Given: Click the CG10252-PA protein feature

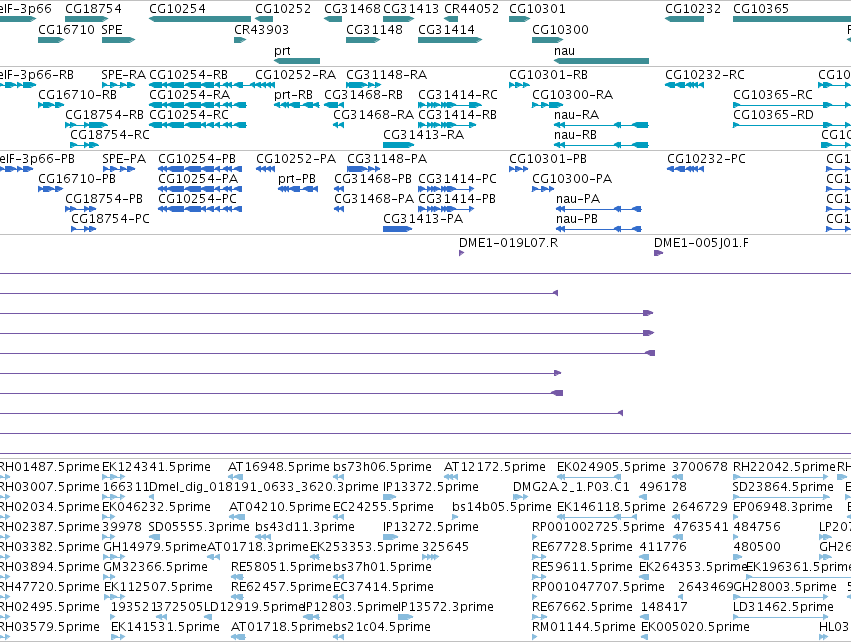Looking at the screenshot, I should coord(265,169).
